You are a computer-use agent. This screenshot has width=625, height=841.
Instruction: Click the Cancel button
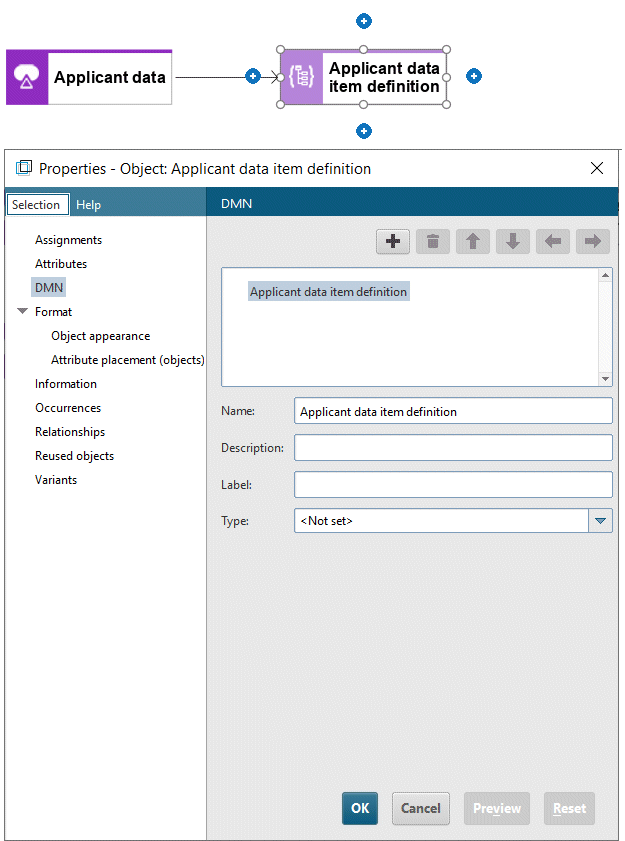coord(421,808)
